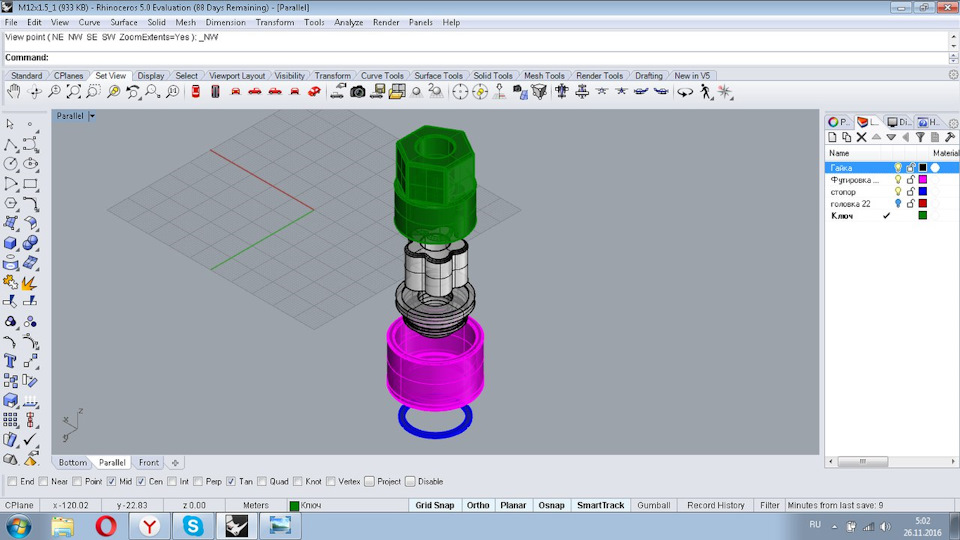Click the Polyline tool icon
Image resolution: width=960 pixels, height=540 pixels.
10,144
